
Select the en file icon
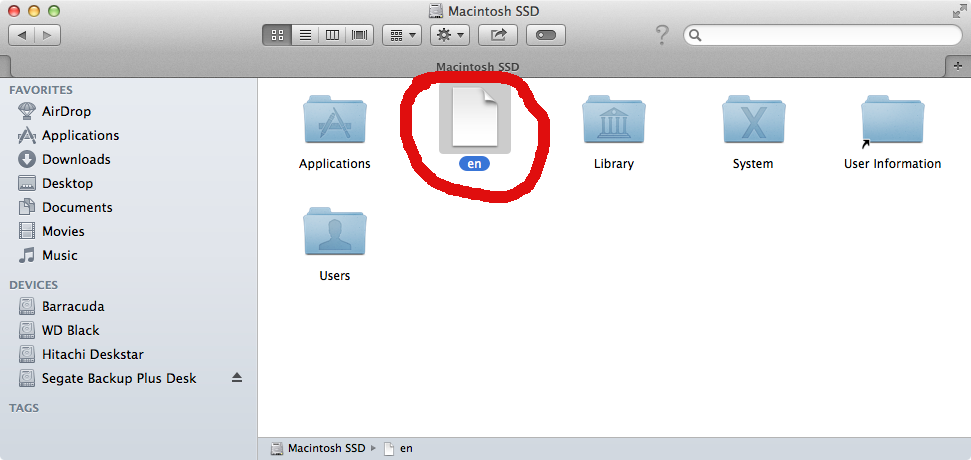[x=474, y=118]
